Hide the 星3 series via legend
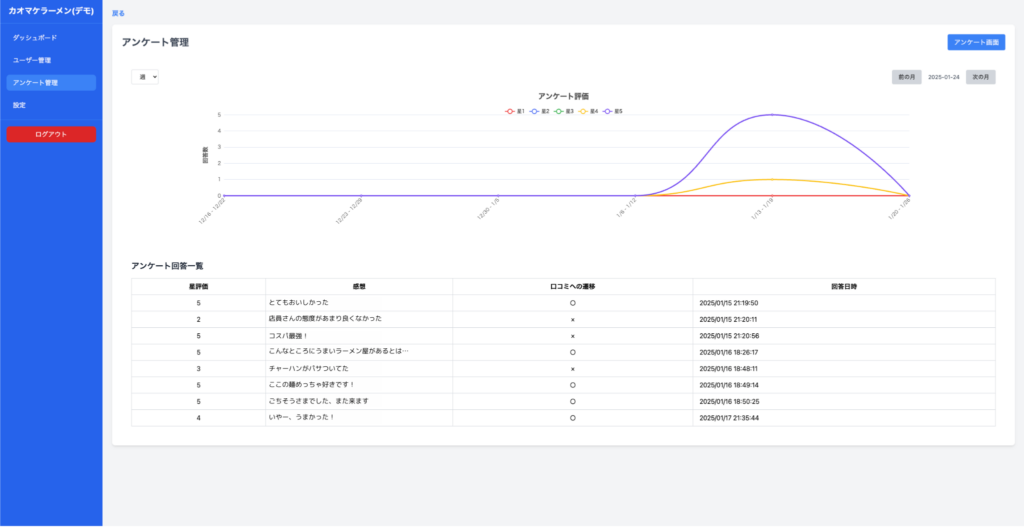Viewport: 1024px width, 527px height. pos(565,111)
